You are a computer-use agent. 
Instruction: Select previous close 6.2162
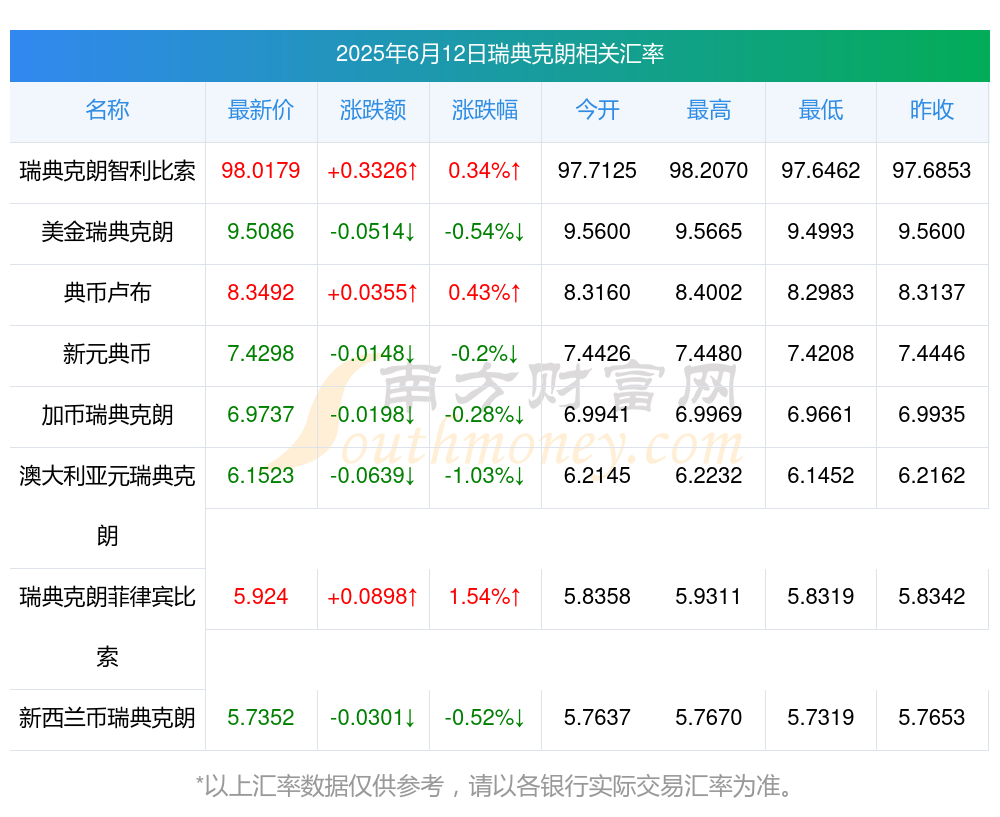tap(932, 476)
